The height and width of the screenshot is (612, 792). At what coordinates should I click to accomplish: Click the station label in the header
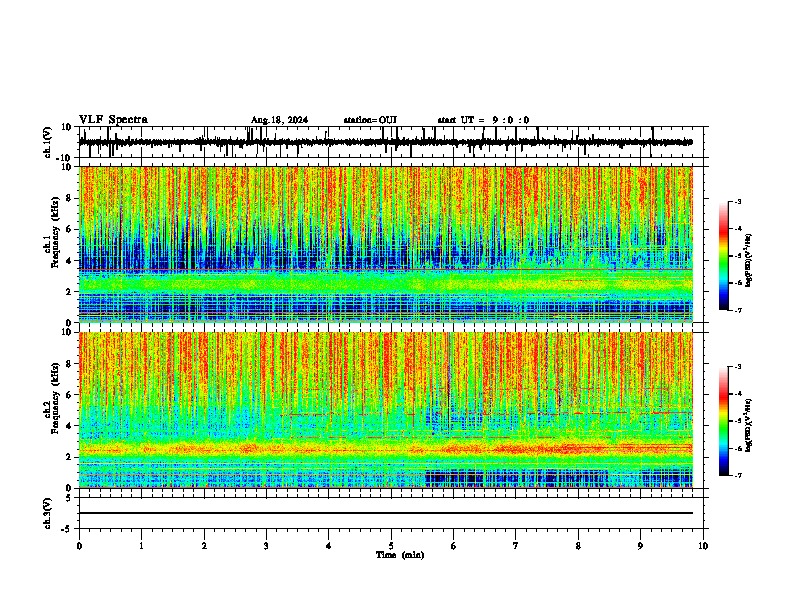coord(370,120)
